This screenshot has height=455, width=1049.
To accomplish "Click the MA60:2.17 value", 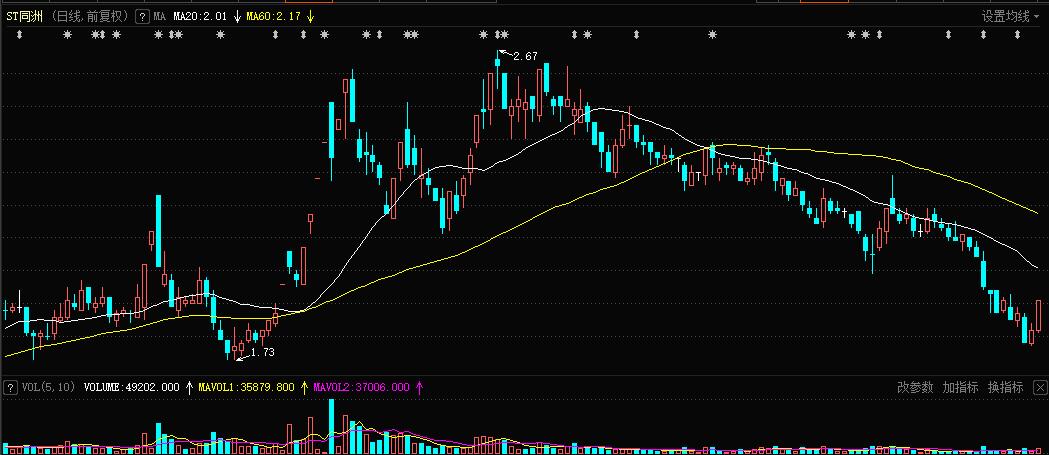I will 274,17.
